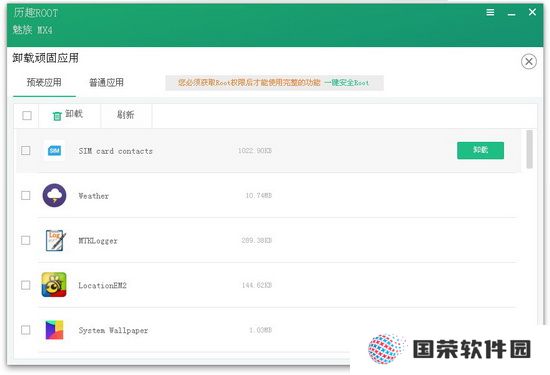Click the 卸载顽固应用 heading
The width and height of the screenshot is (550, 375).
46,58
